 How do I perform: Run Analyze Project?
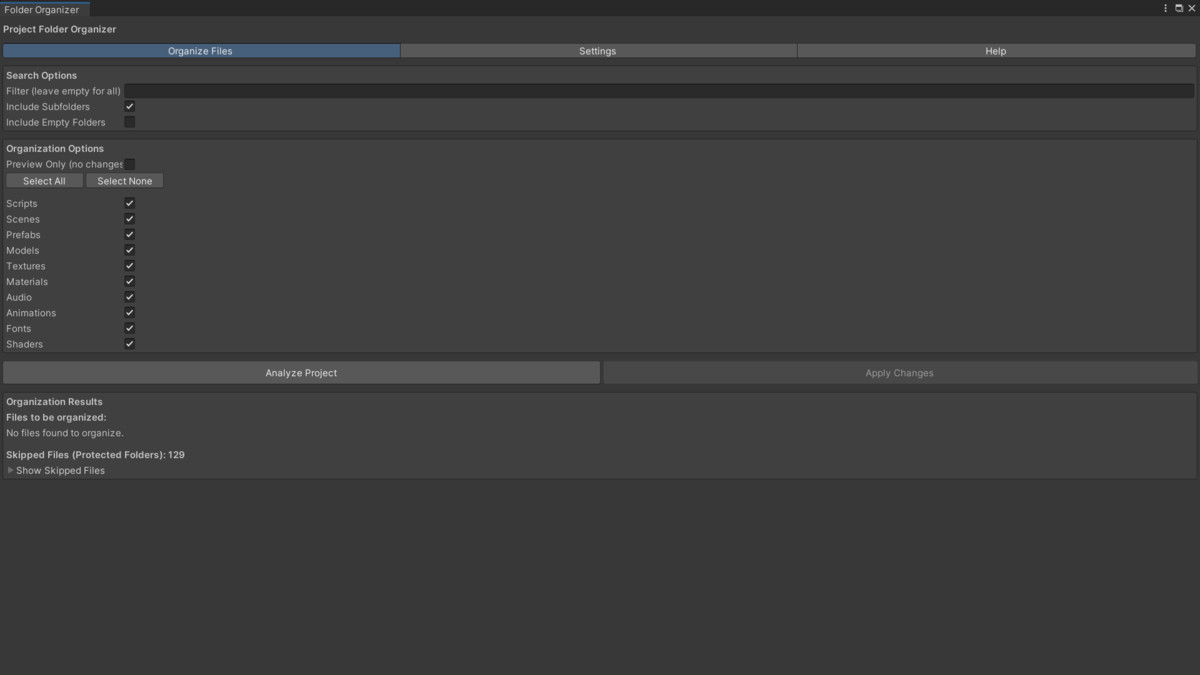301,372
